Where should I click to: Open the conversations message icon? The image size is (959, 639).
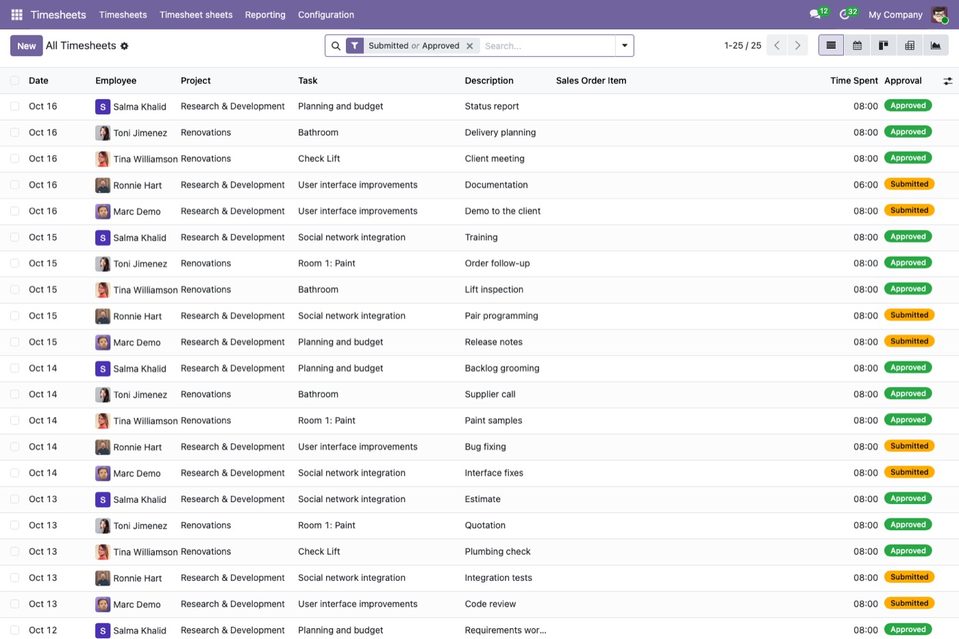tap(815, 14)
